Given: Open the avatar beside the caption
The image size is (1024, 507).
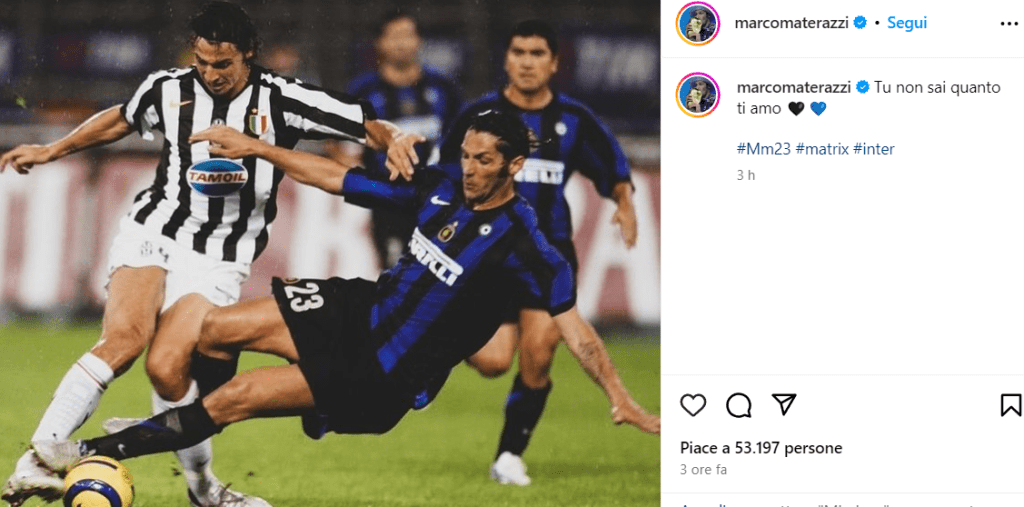Looking at the screenshot, I should [x=697, y=95].
